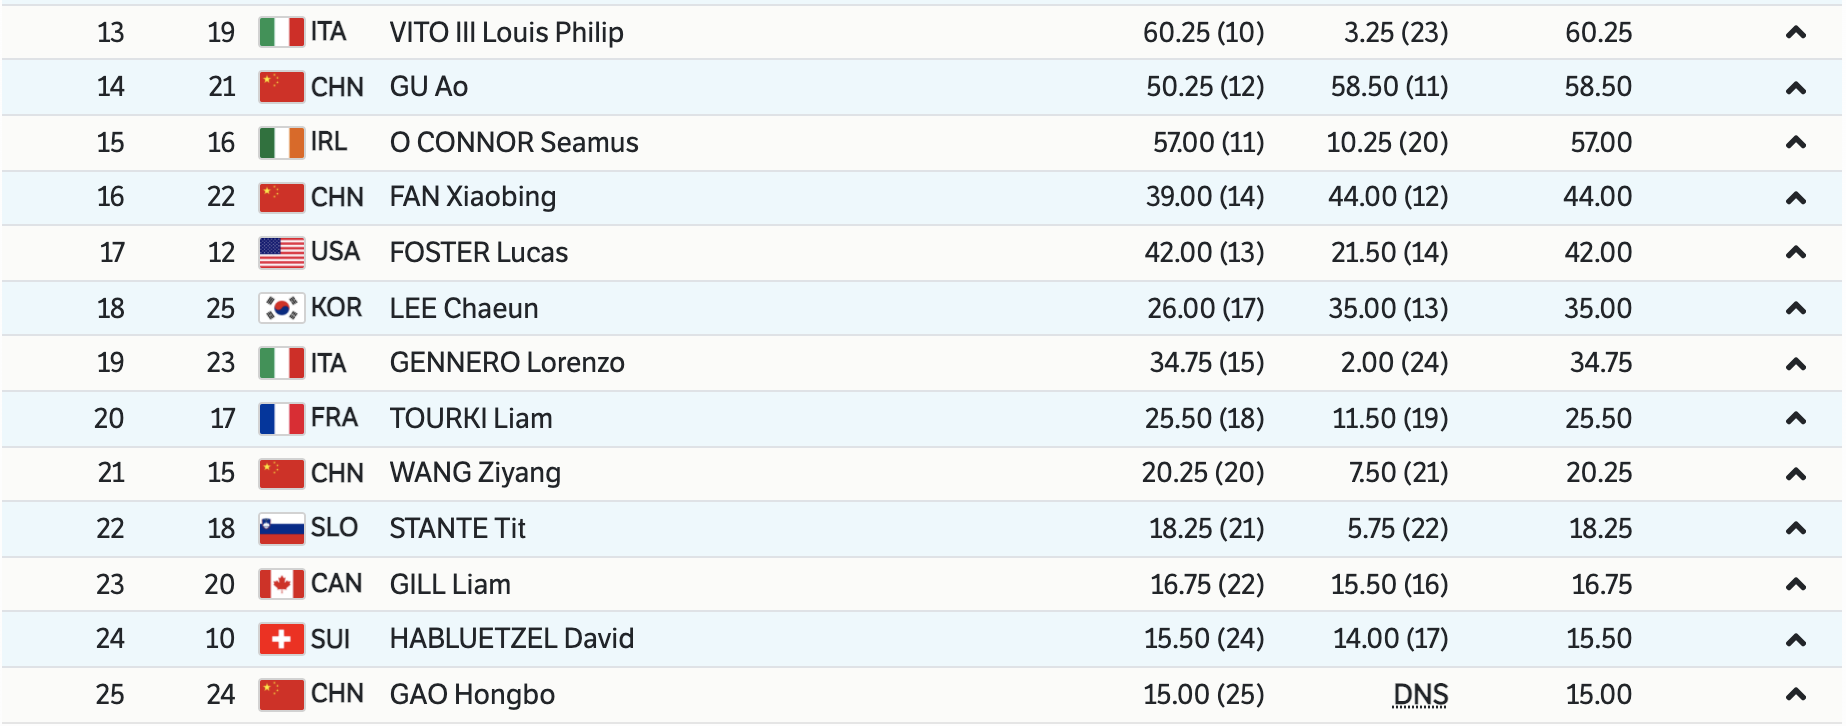1846x726 pixels.
Task: Click the France flag icon
Action: 281,419
